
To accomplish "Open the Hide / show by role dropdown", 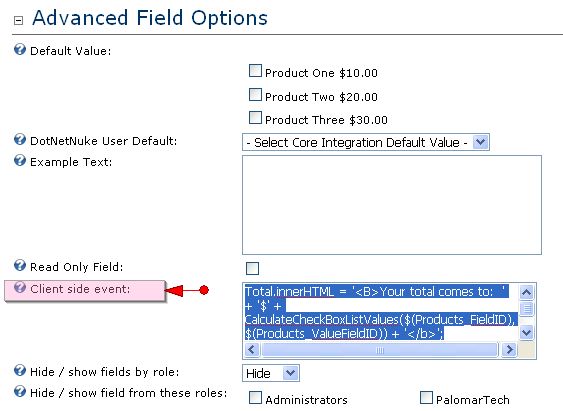I will (271, 373).
